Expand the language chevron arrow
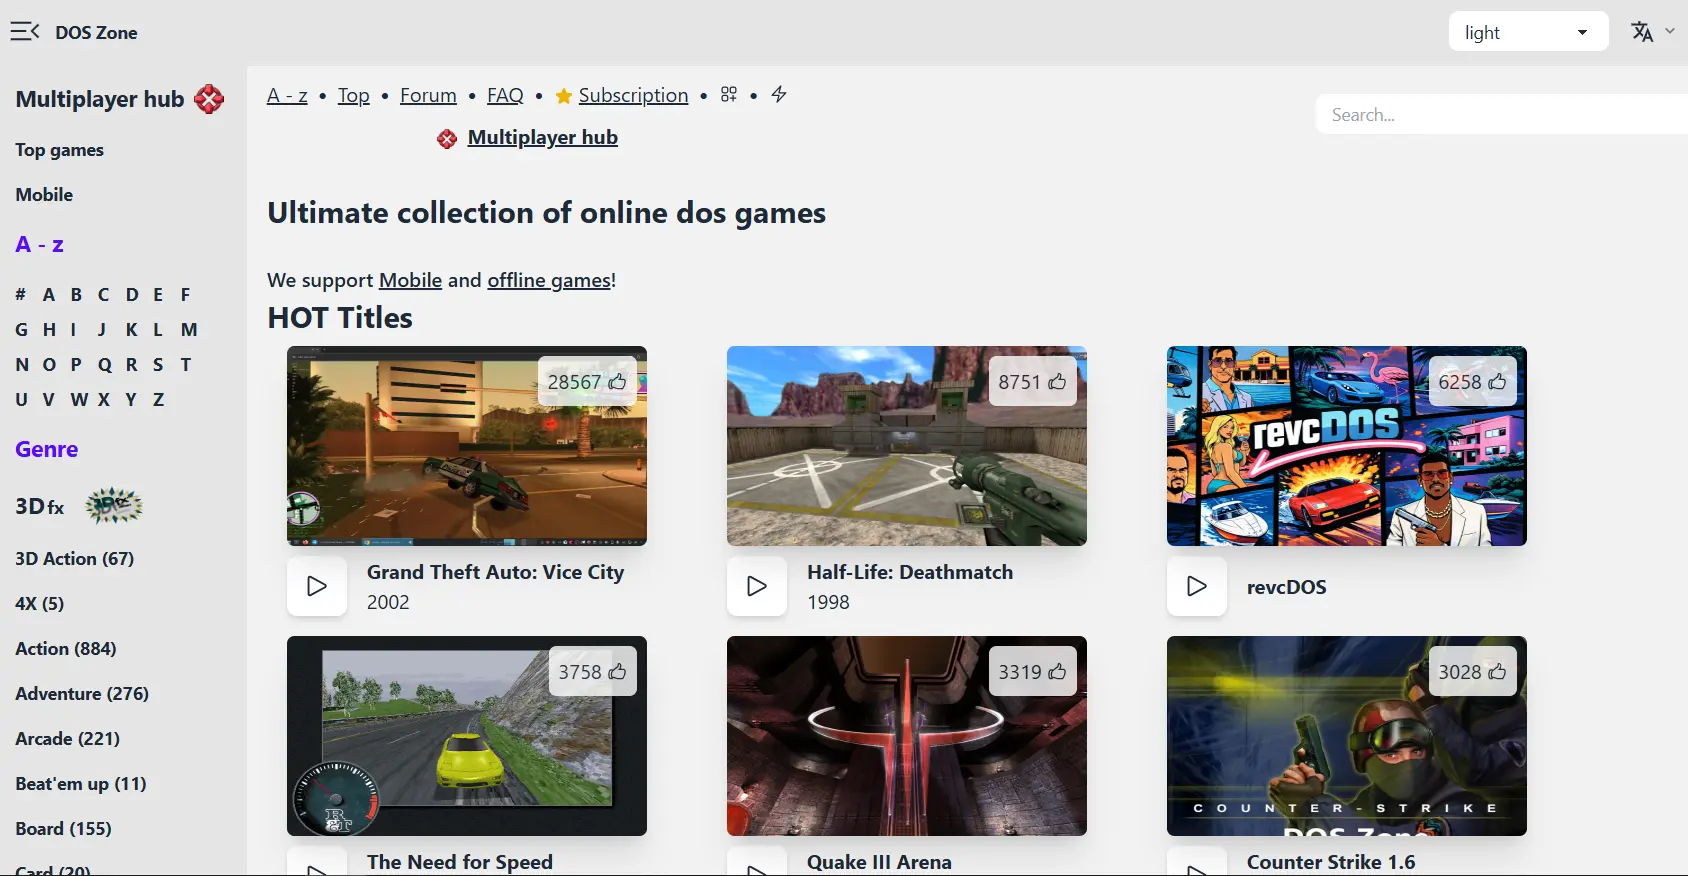This screenshot has height=876, width=1688. click(1670, 31)
